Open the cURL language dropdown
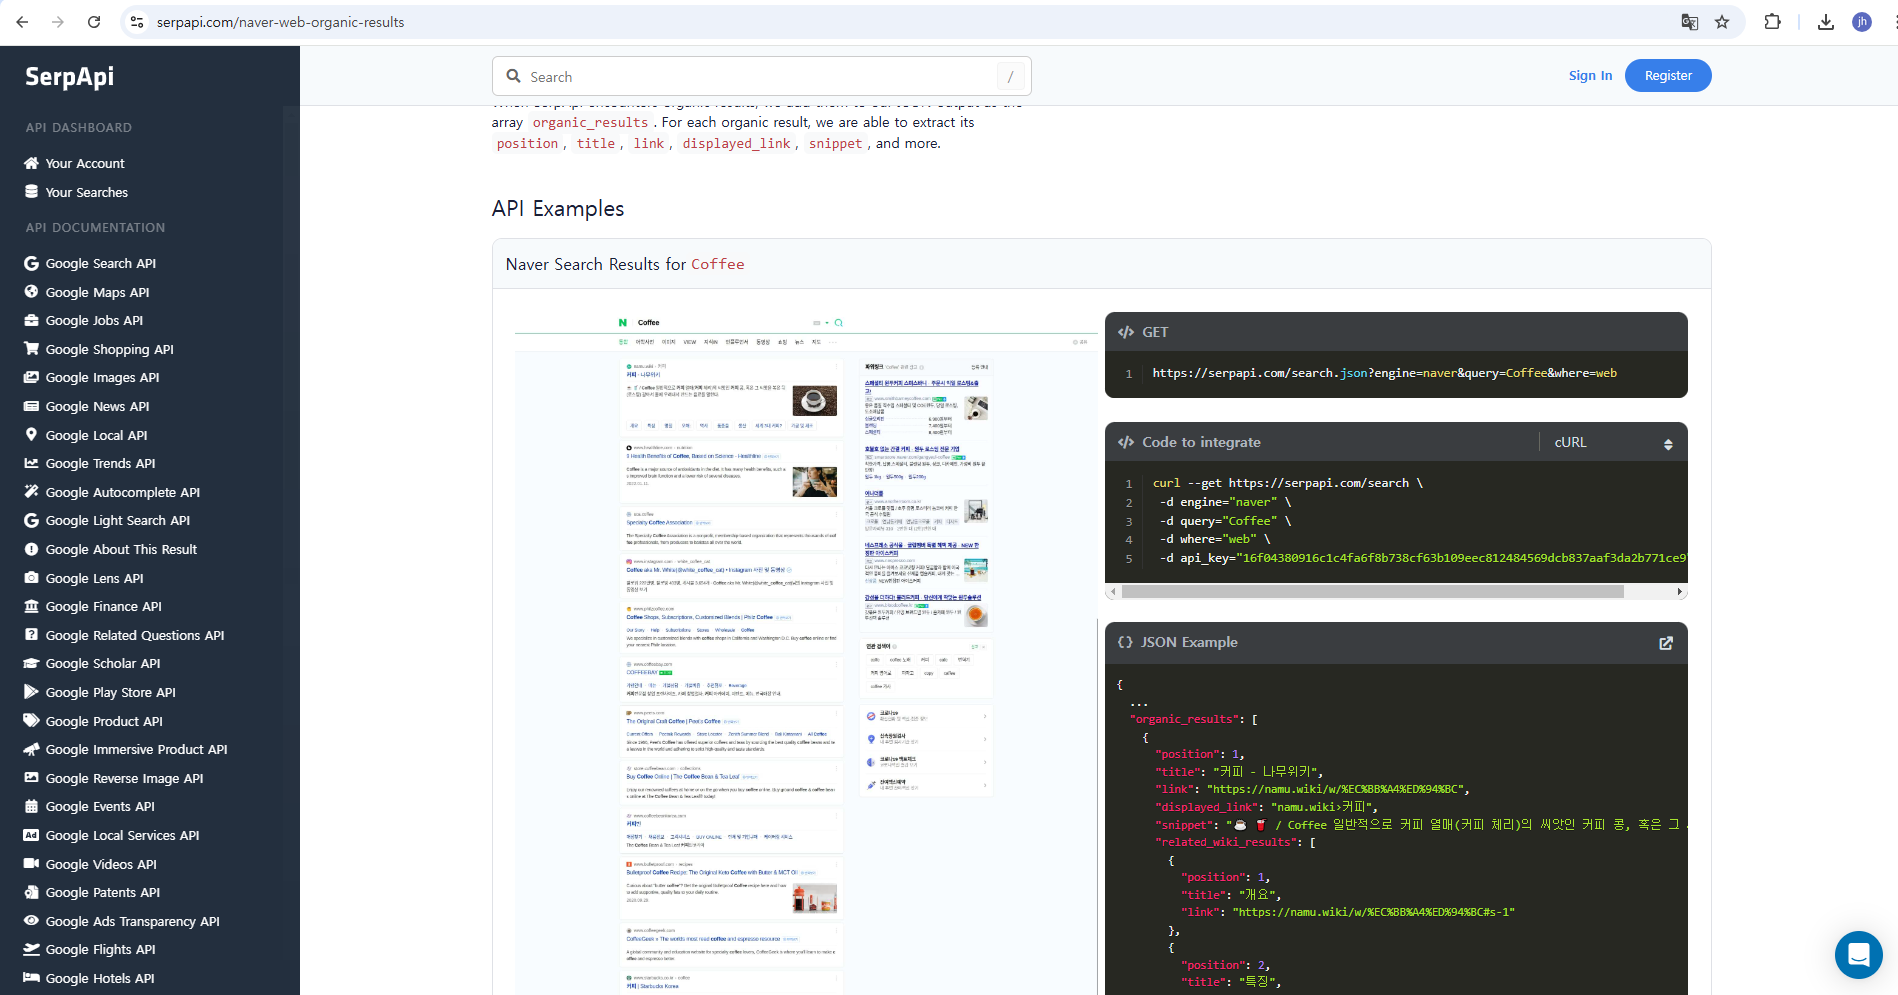Viewport: 1898px width, 995px height. [x=1613, y=442]
